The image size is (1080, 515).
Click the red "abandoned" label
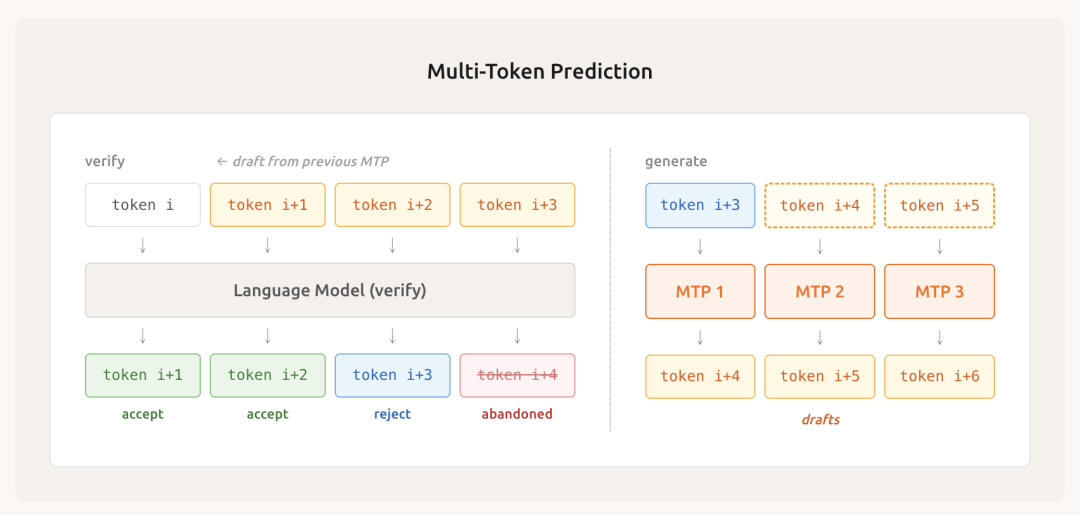pos(517,414)
